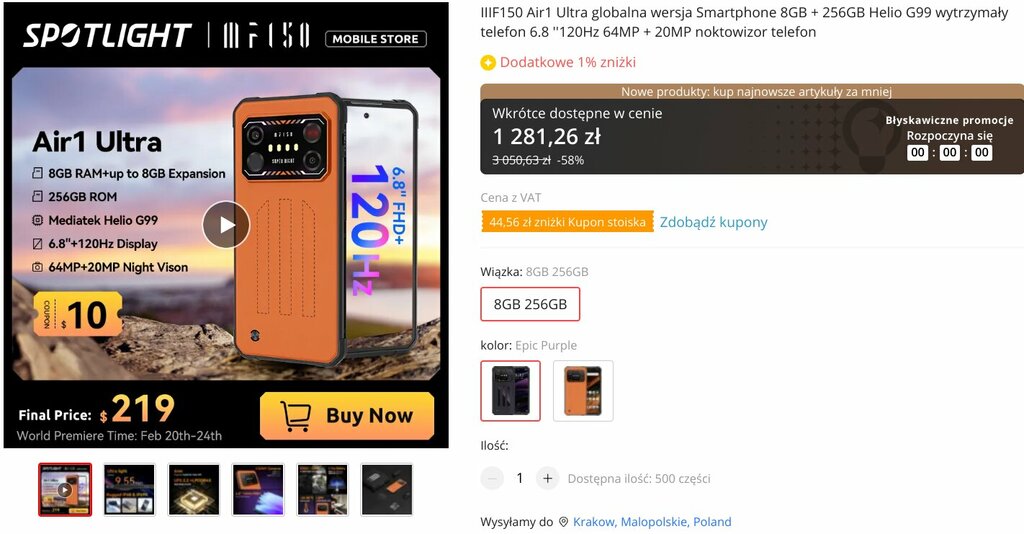Open the fourth thumbnail with purple light
The image size is (1024, 534).
click(x=258, y=490)
